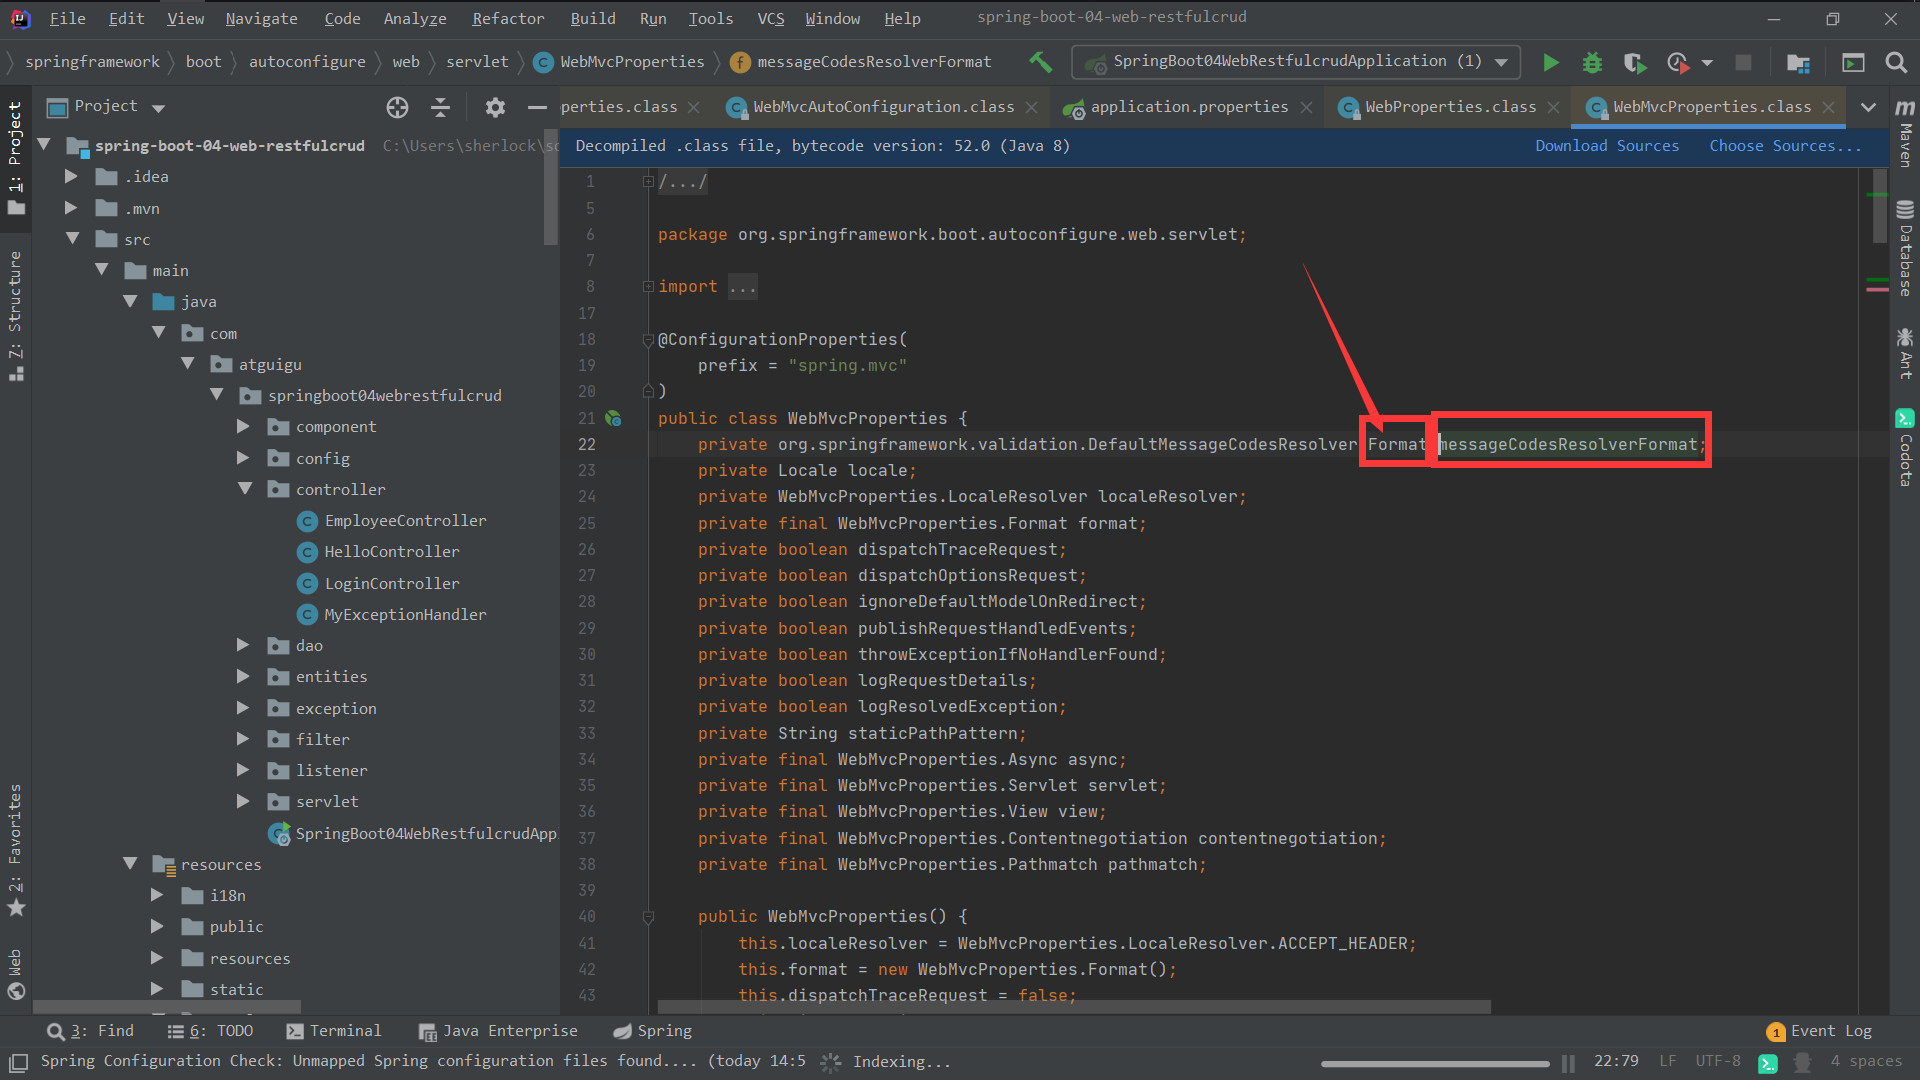
Task: Click locate target icon in Project panel
Action: point(397,107)
